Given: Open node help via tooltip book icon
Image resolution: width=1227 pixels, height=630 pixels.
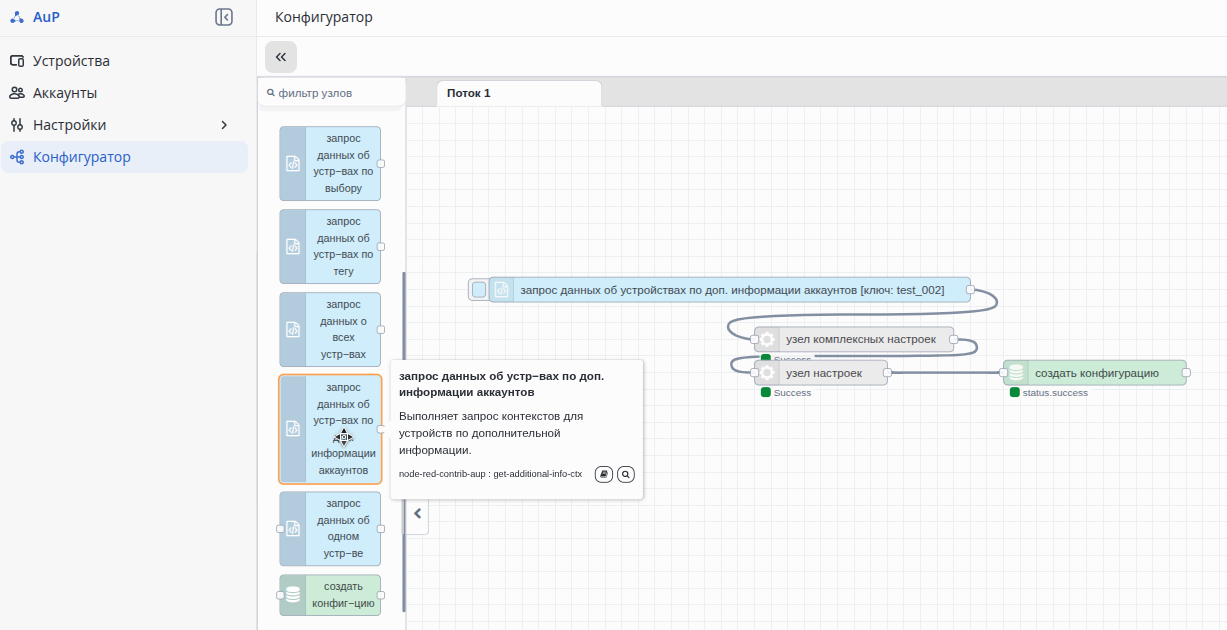Looking at the screenshot, I should point(604,474).
